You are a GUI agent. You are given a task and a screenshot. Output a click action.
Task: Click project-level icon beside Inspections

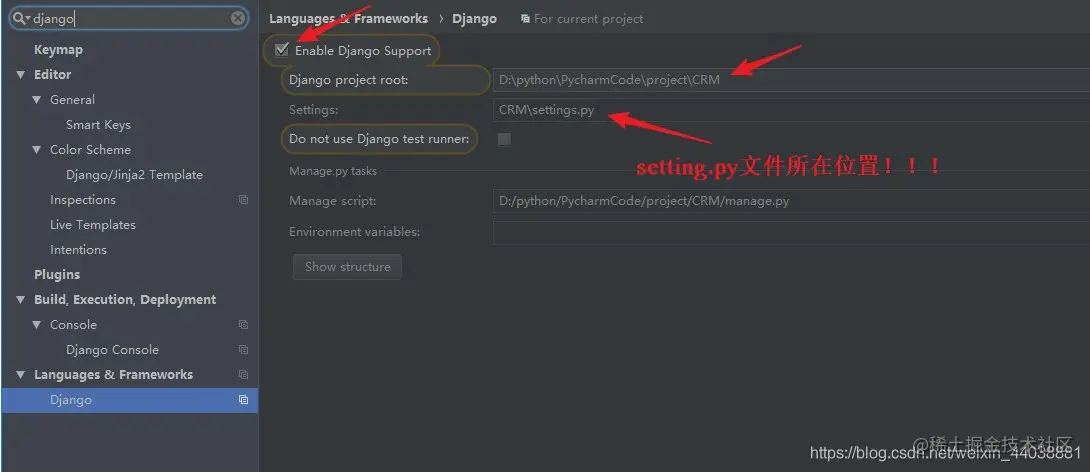pos(243,200)
